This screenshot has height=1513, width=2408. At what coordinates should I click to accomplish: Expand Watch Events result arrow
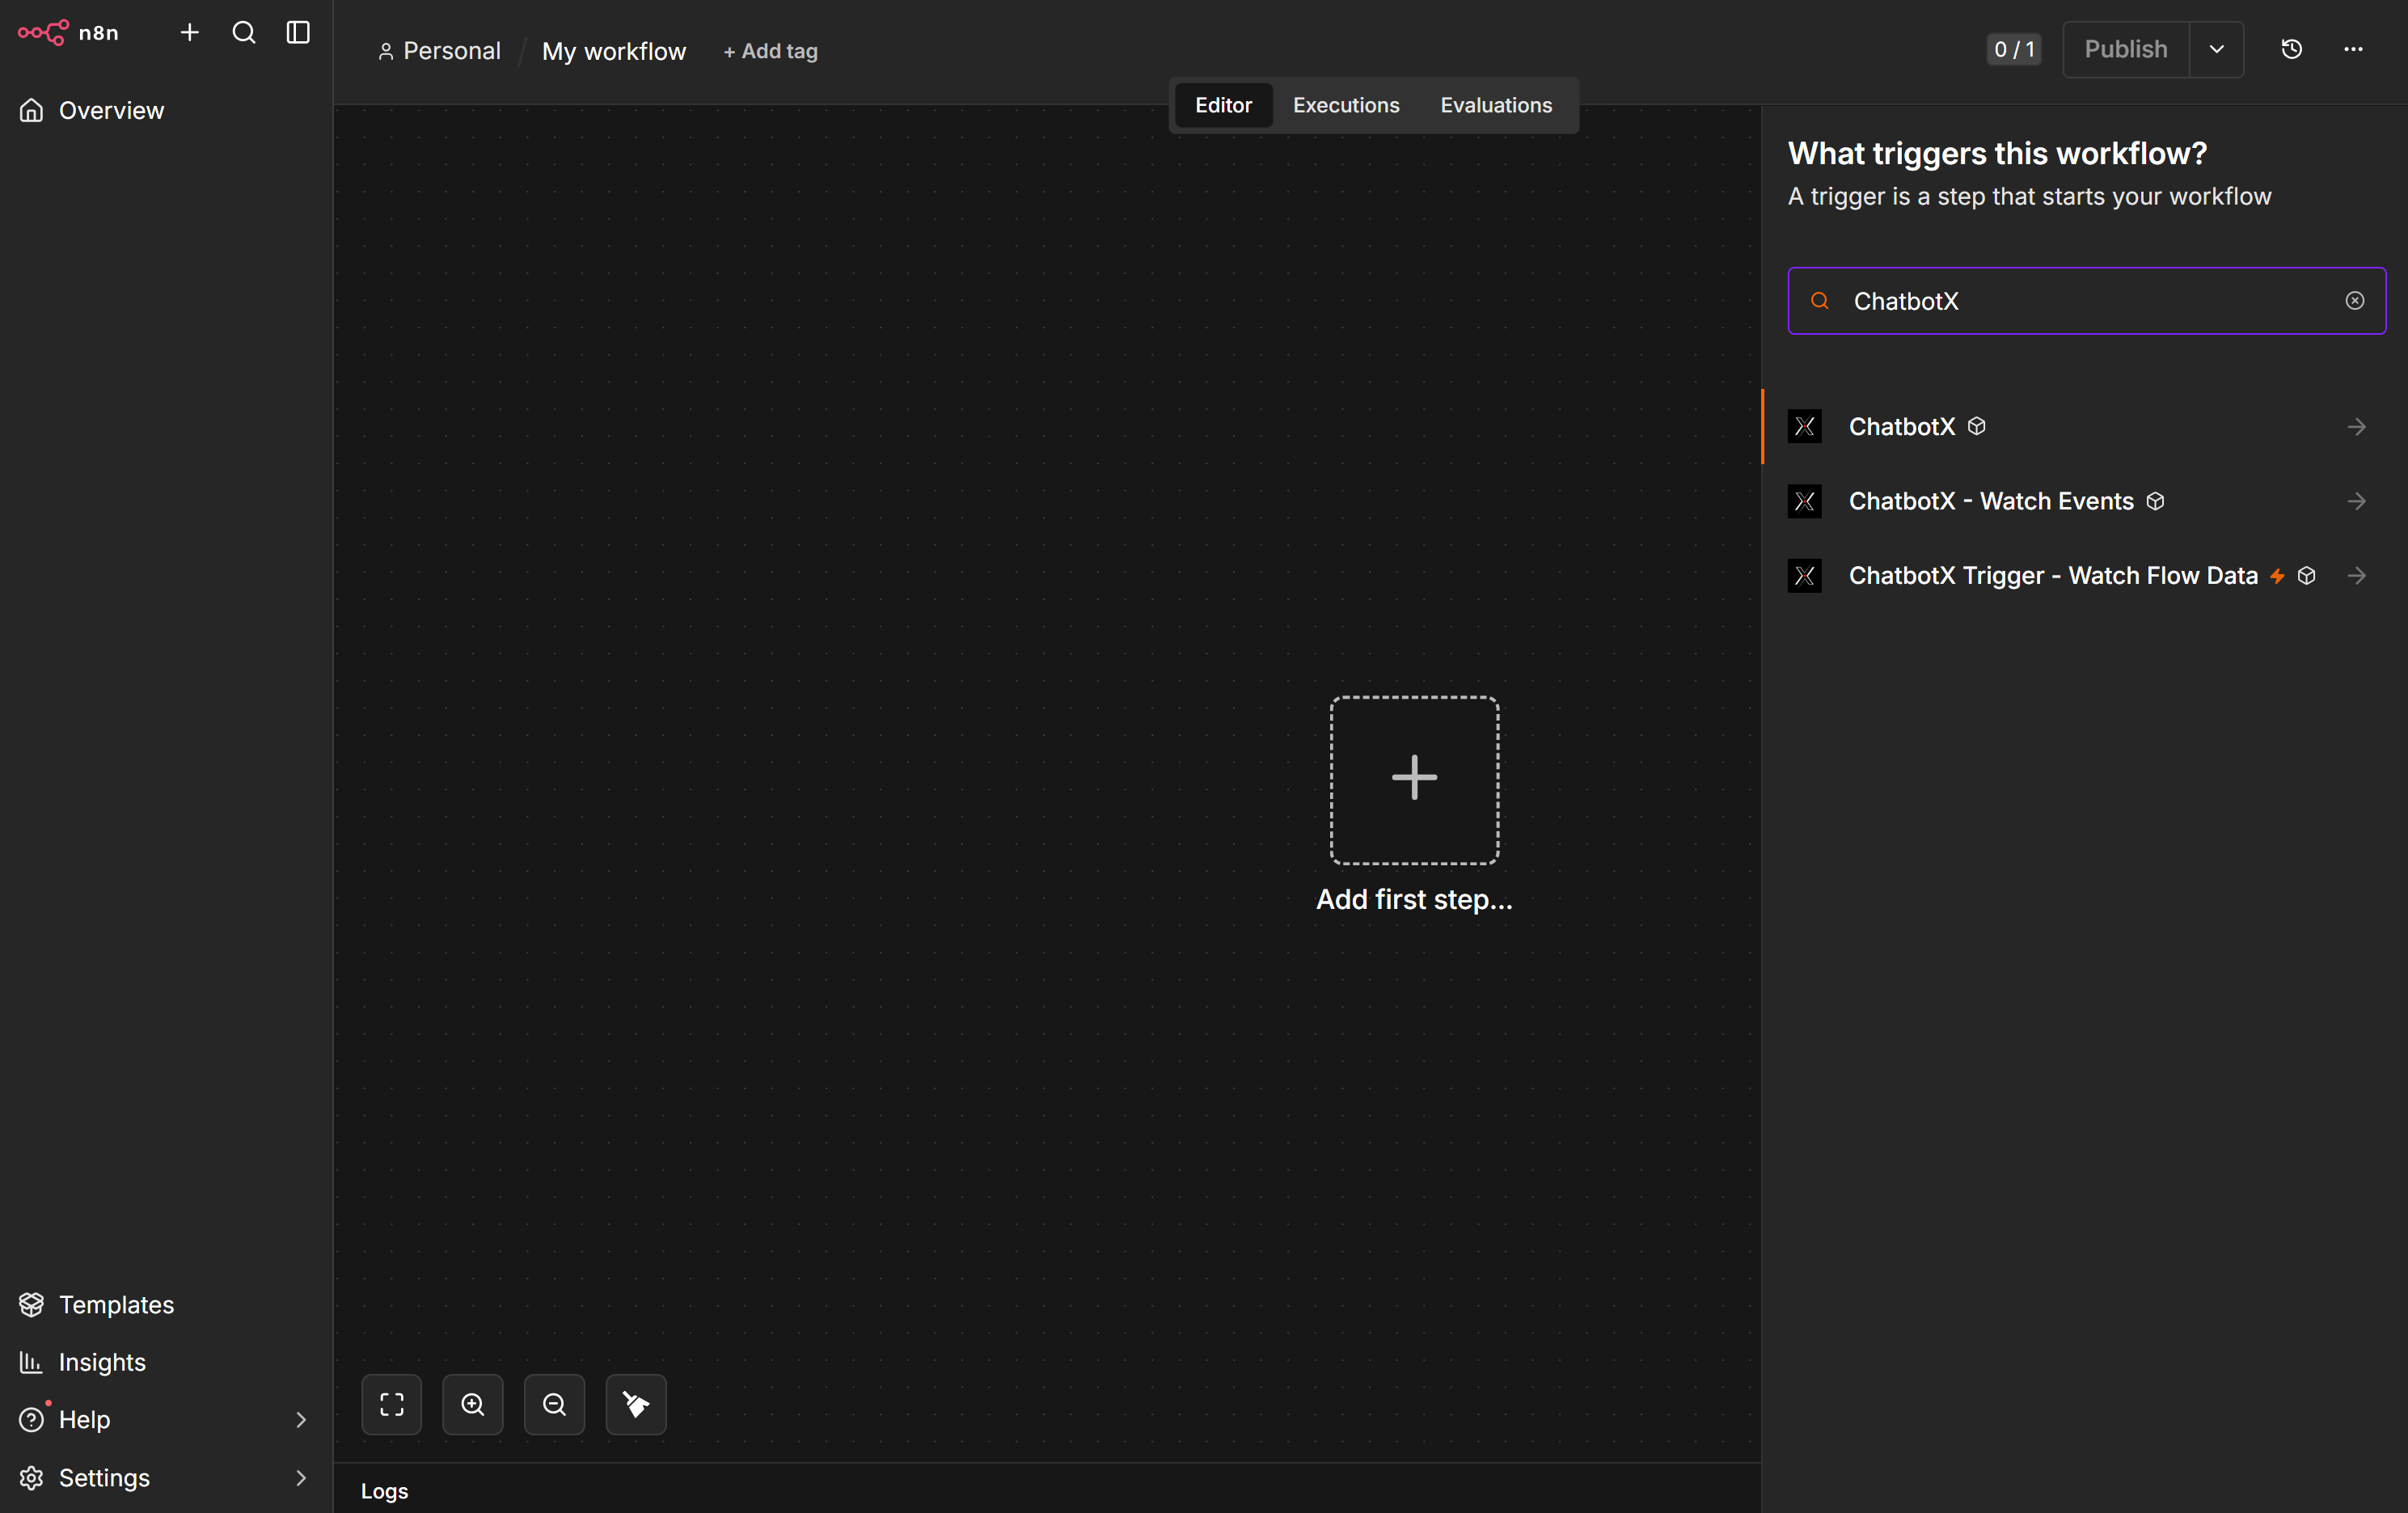click(x=2357, y=501)
